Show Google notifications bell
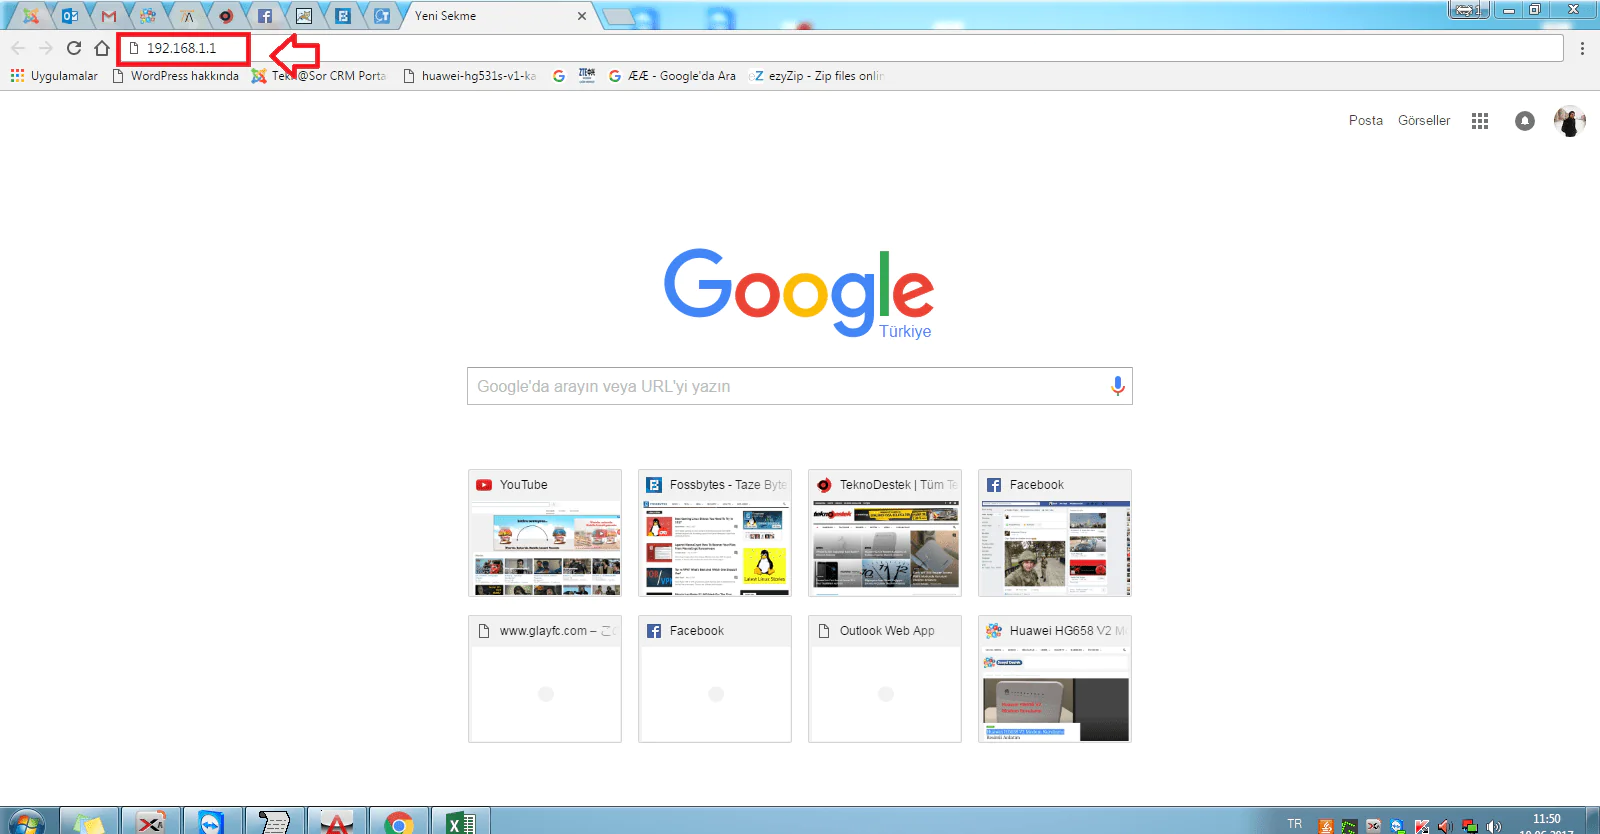Image resolution: width=1600 pixels, height=834 pixels. (1525, 121)
